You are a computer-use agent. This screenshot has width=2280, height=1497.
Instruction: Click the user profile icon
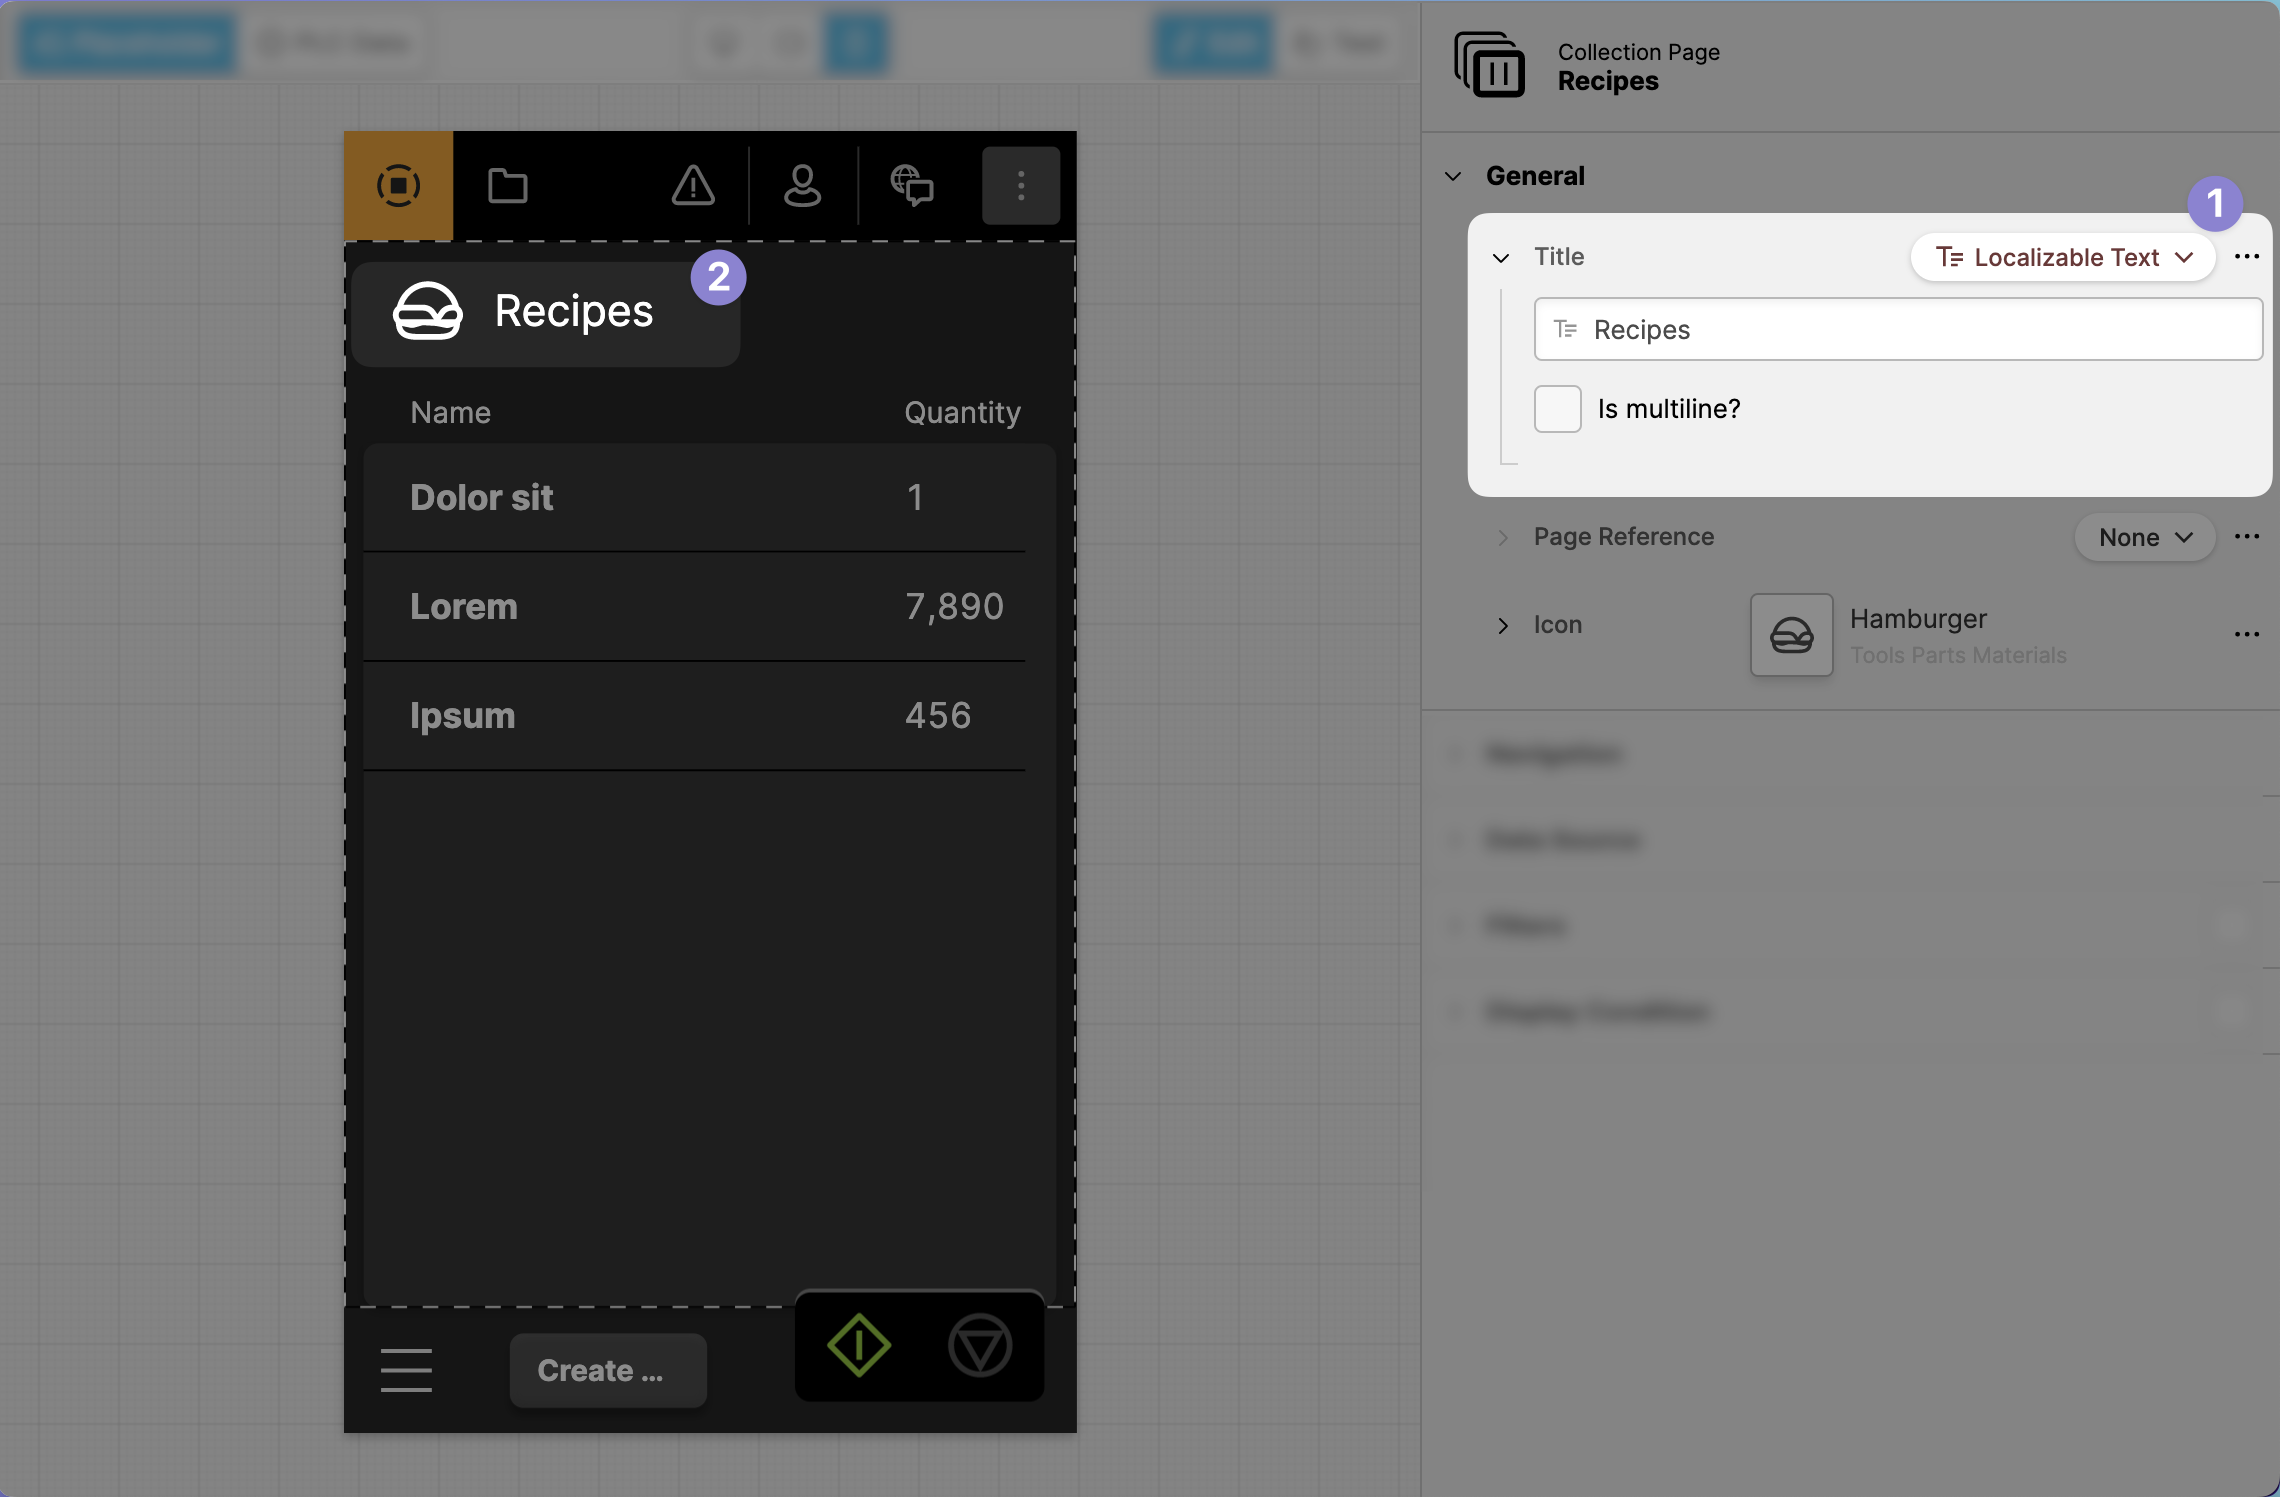click(x=802, y=186)
